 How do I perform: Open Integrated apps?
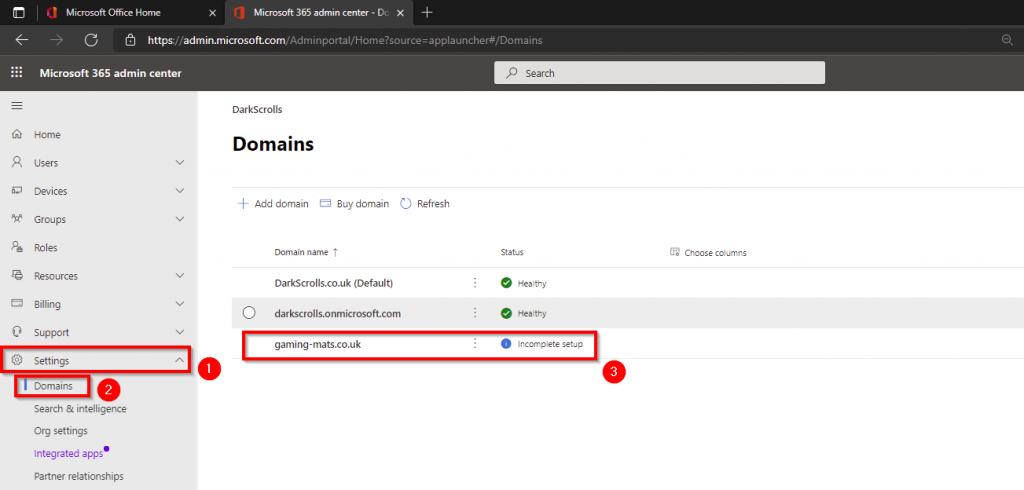[x=69, y=453]
